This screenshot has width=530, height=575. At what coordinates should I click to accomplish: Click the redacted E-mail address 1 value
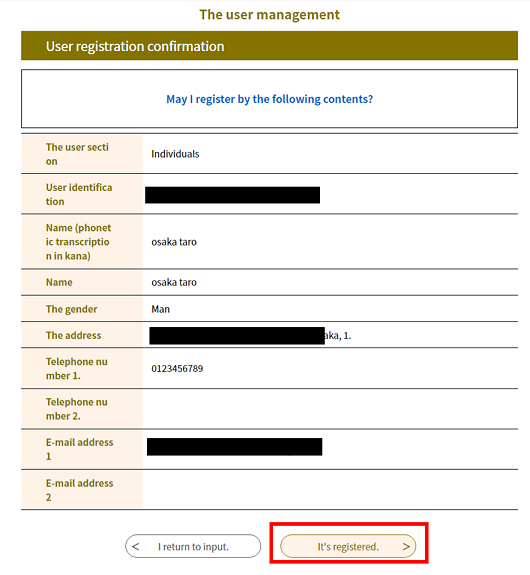235,447
